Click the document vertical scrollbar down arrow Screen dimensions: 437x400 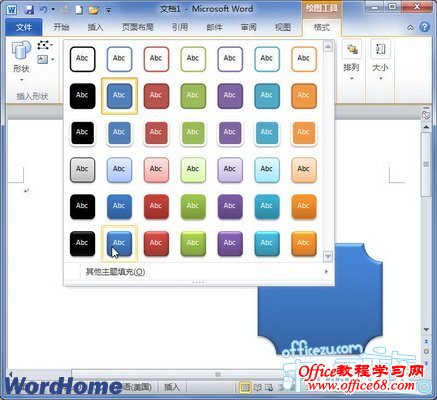[426, 330]
